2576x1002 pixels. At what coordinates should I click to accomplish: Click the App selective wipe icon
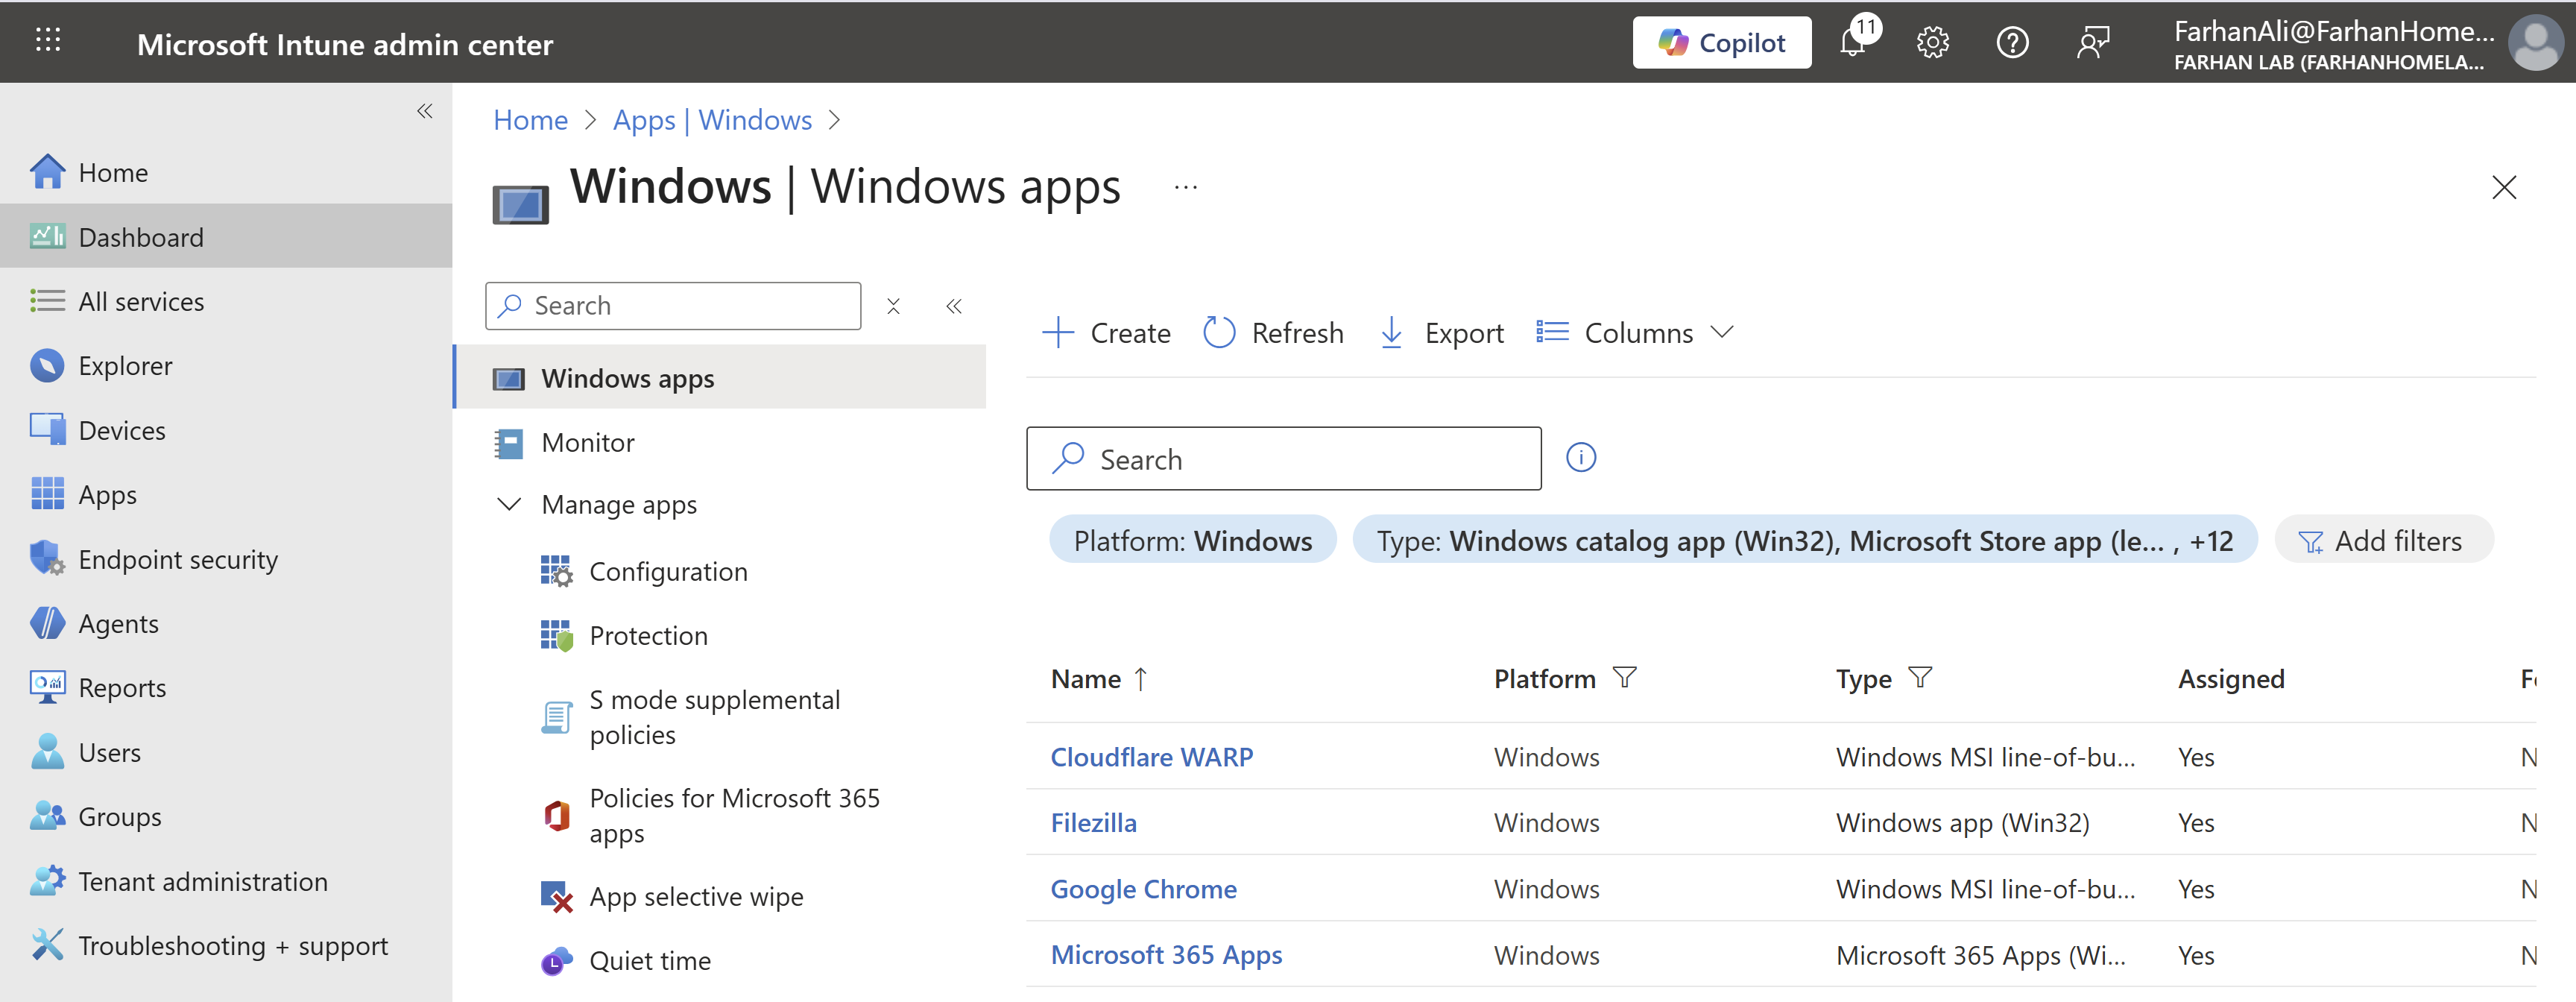556,897
